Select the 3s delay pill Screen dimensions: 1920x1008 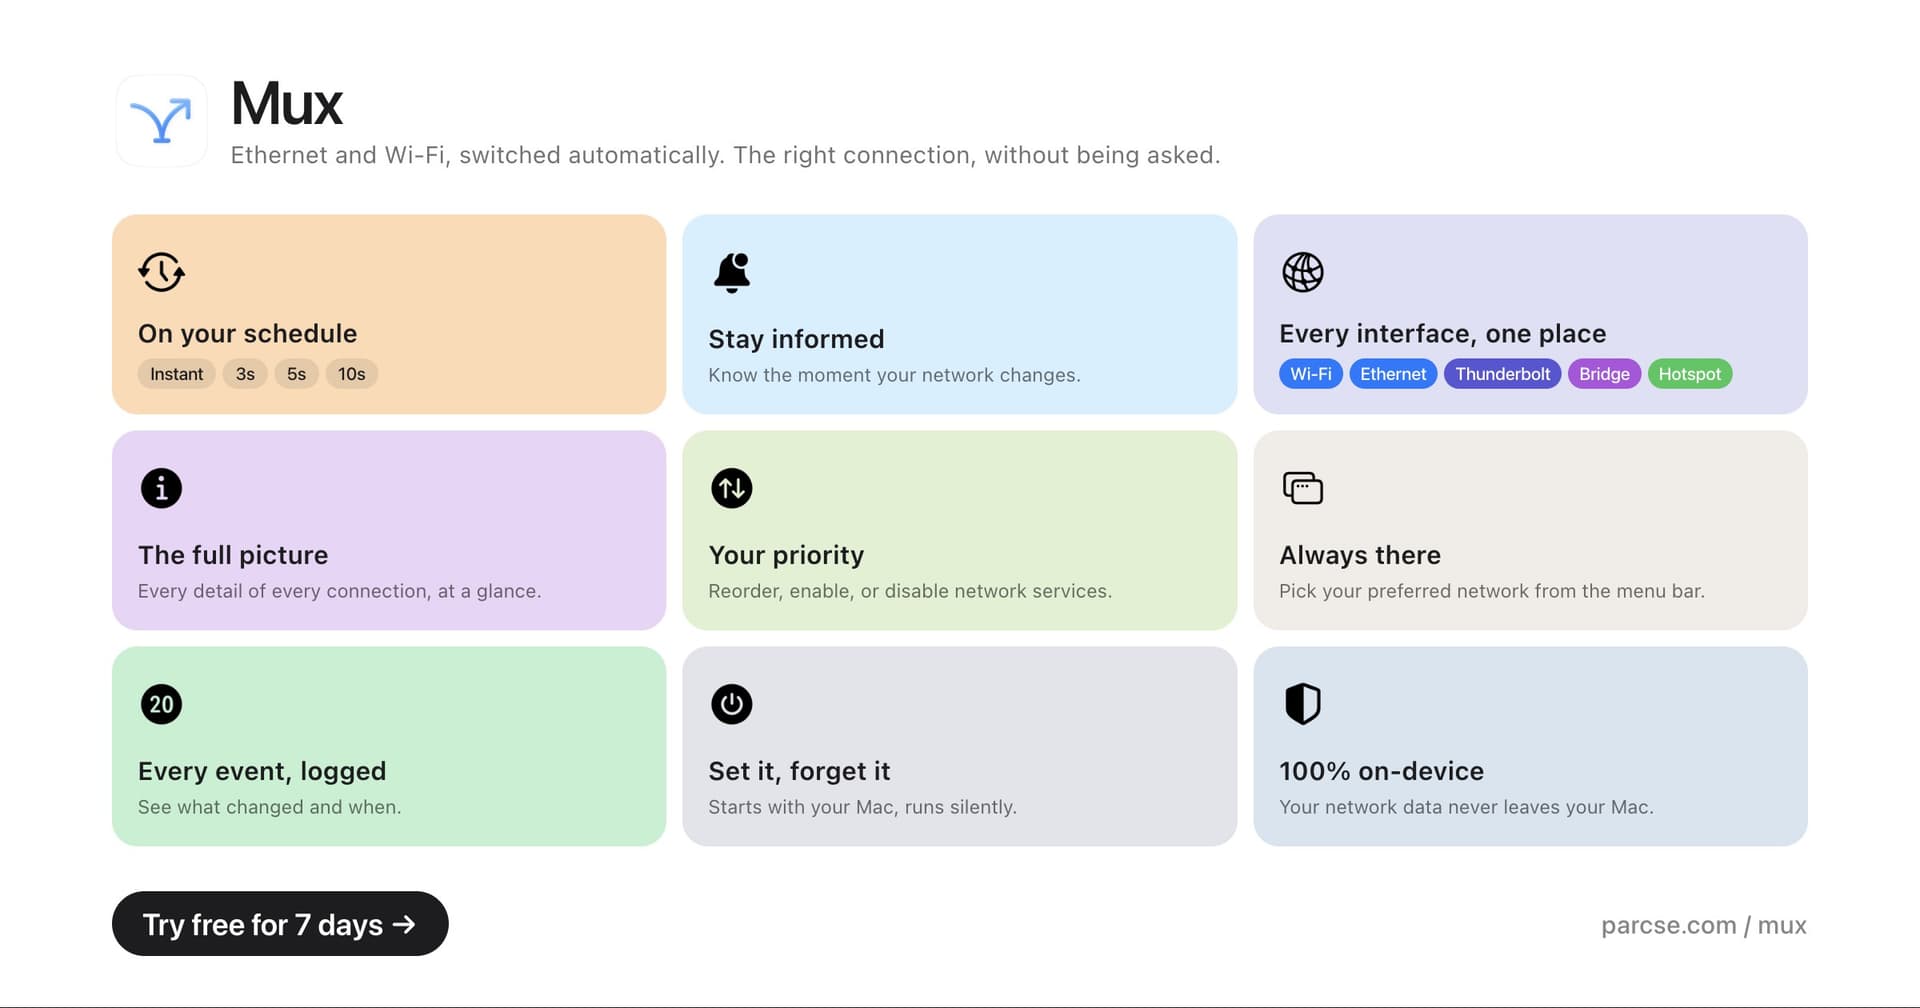tap(245, 374)
